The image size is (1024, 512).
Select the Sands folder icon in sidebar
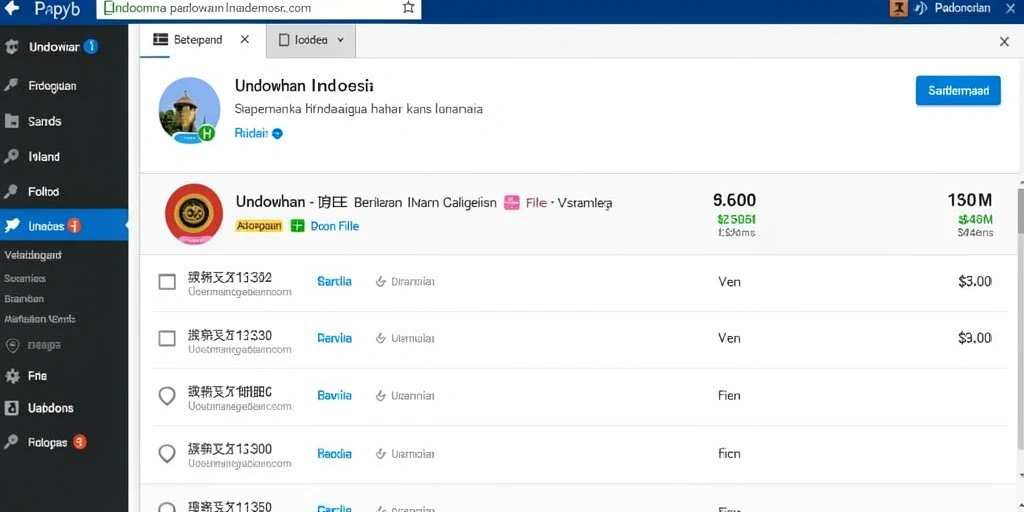[11, 121]
